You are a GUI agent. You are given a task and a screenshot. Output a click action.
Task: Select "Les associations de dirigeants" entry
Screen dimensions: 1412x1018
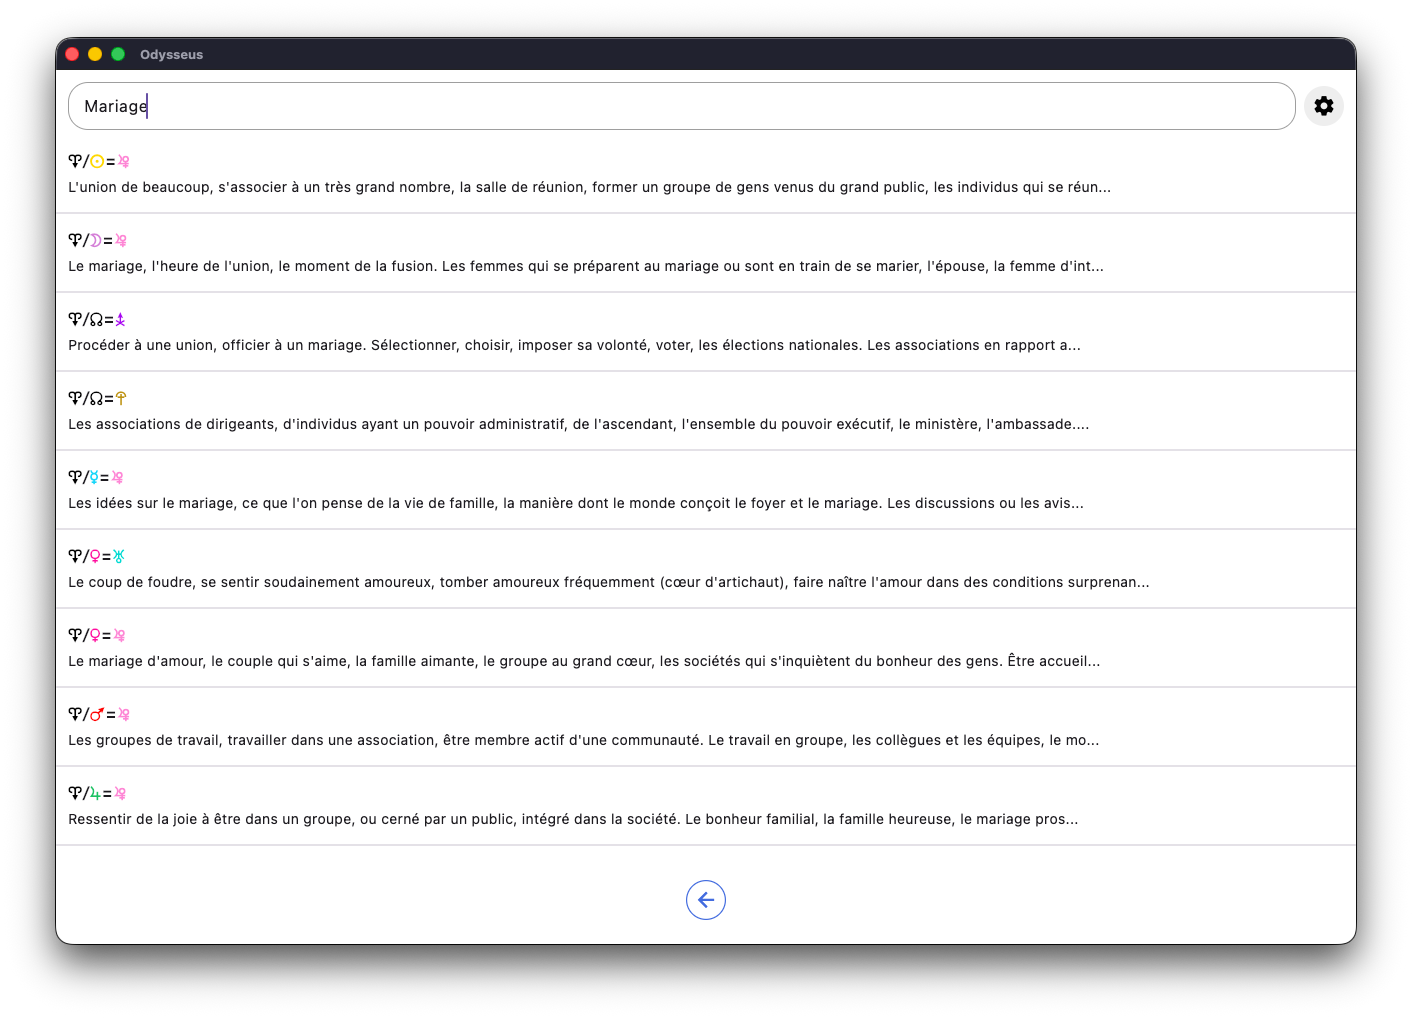tap(578, 424)
